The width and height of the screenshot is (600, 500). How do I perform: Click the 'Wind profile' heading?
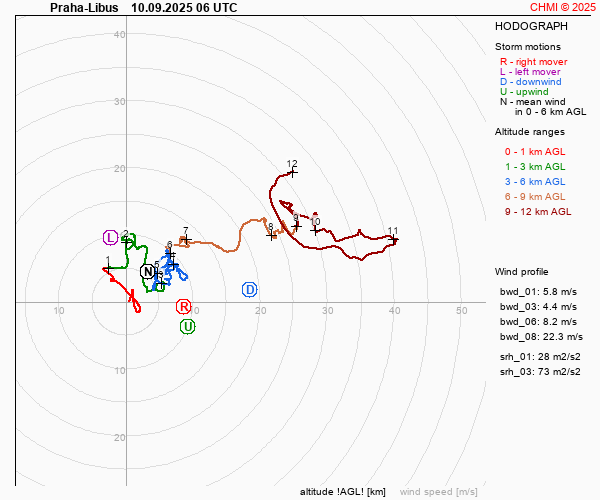521,272
